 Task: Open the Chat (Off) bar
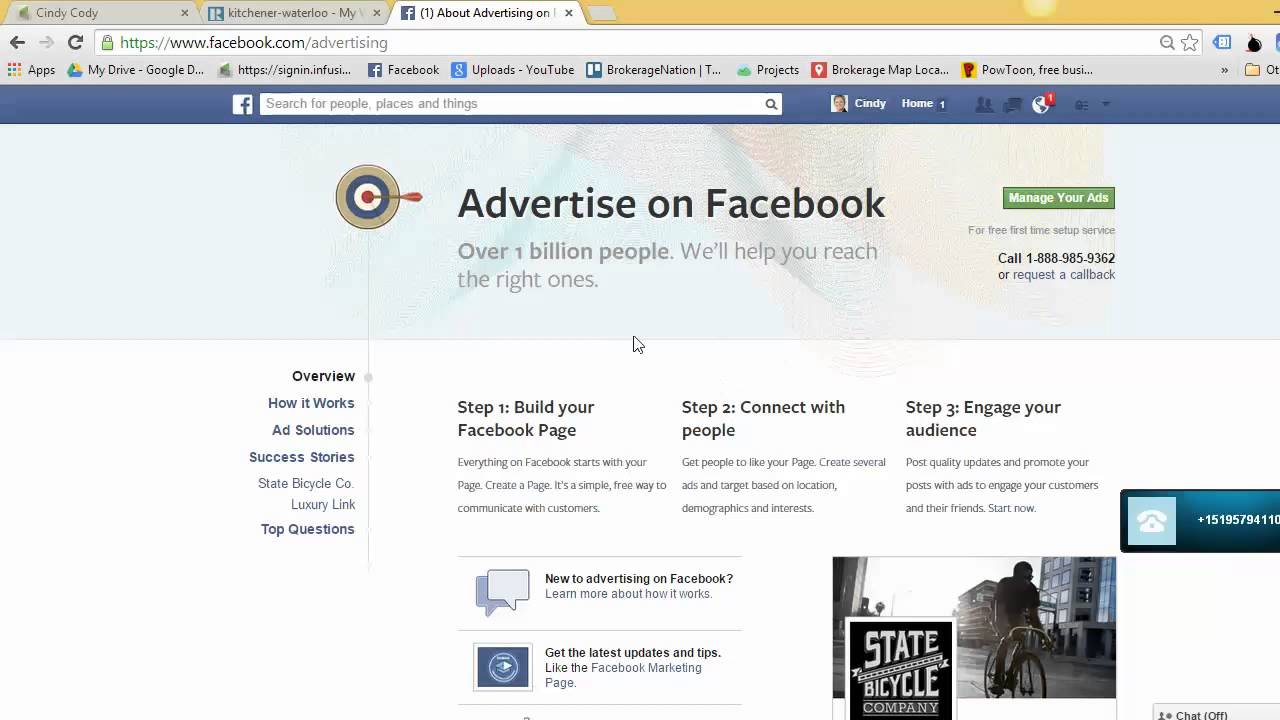pyautogui.click(x=1216, y=714)
